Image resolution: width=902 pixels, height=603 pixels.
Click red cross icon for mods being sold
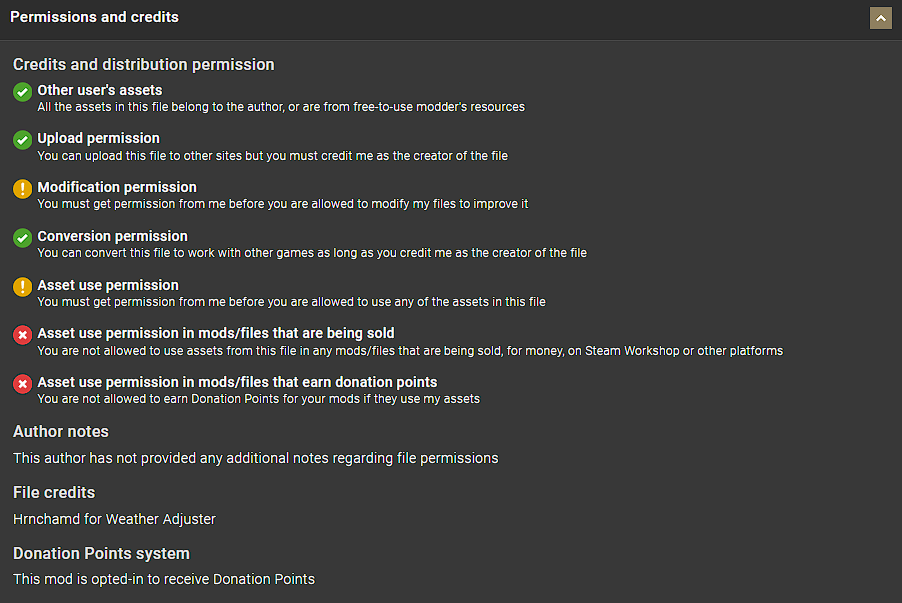pos(22,335)
